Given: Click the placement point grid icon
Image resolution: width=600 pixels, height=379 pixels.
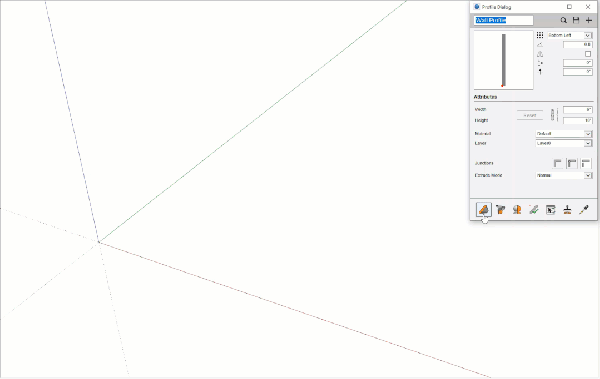Looking at the screenshot, I should 540,35.
